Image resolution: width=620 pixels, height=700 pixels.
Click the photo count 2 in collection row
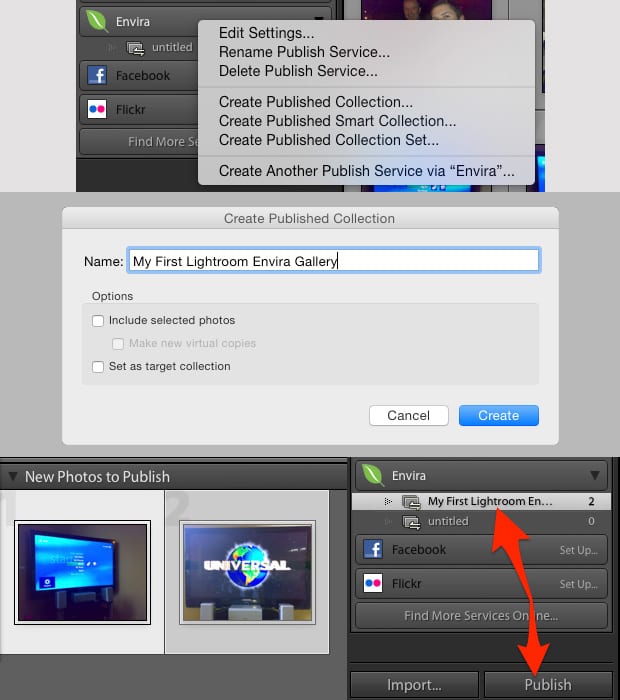[591, 501]
